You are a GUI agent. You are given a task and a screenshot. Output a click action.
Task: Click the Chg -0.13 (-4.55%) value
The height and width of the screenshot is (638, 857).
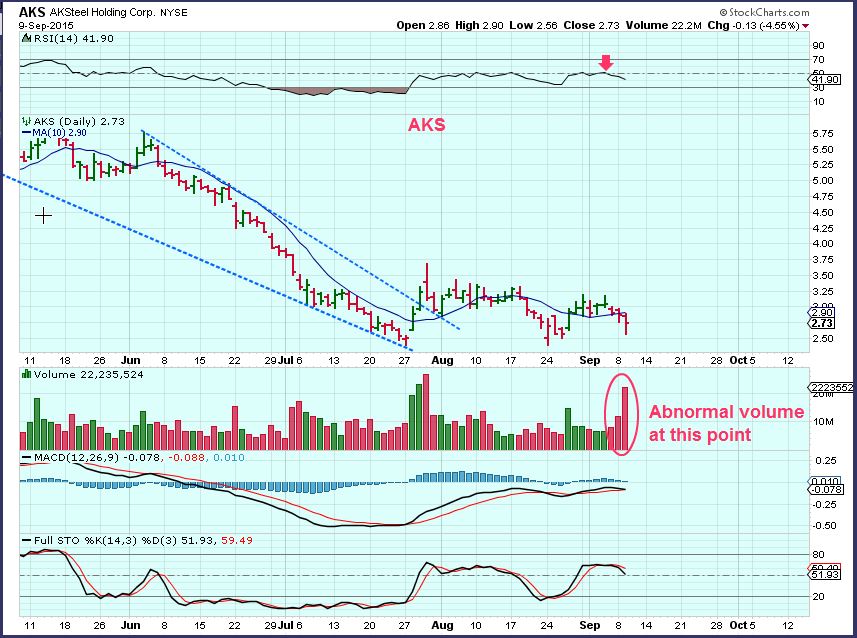[754, 25]
